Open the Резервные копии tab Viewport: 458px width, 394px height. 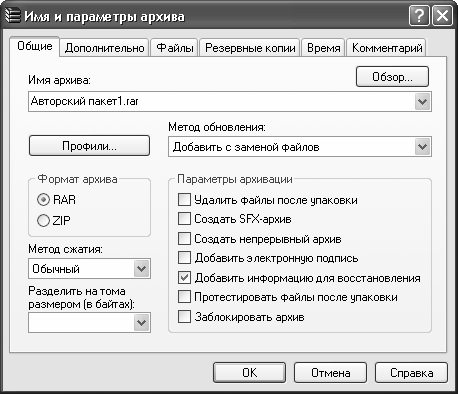(250, 48)
